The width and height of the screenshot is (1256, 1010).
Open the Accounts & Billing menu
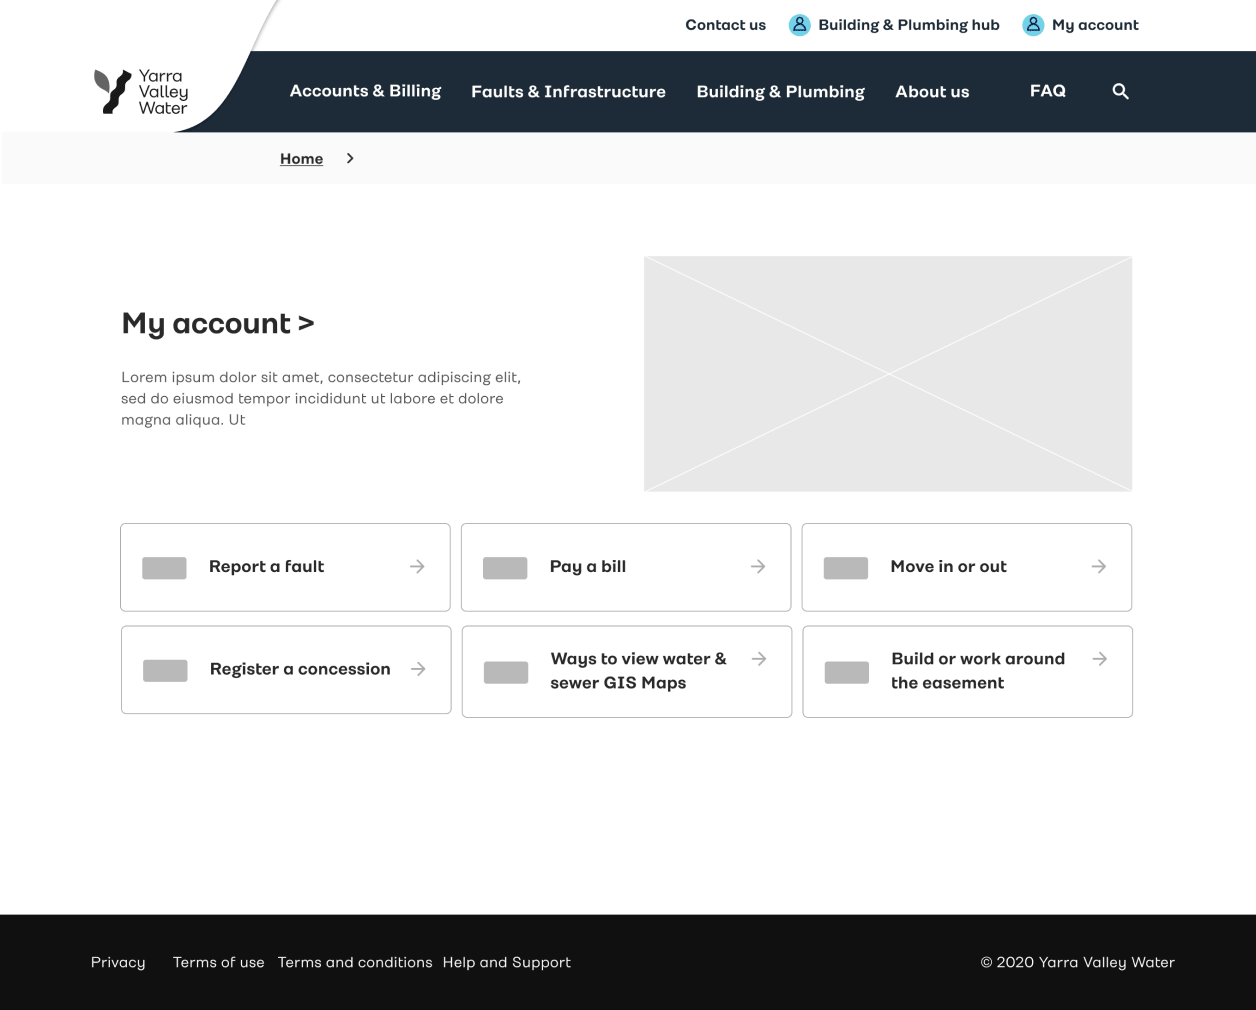click(365, 91)
